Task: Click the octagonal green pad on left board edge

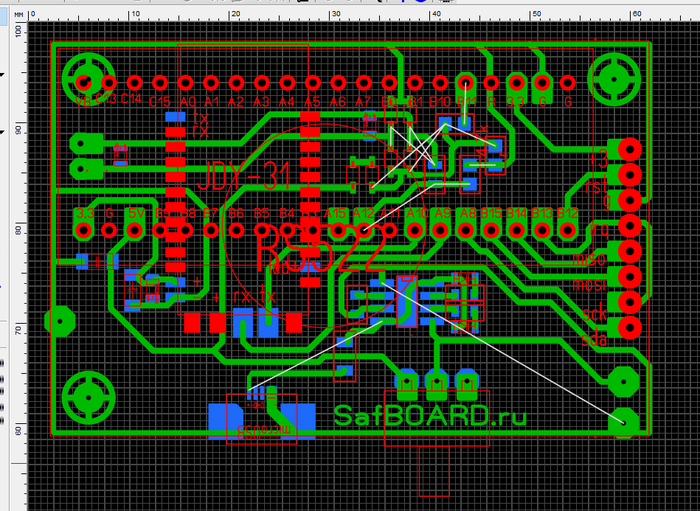Action: [62, 321]
